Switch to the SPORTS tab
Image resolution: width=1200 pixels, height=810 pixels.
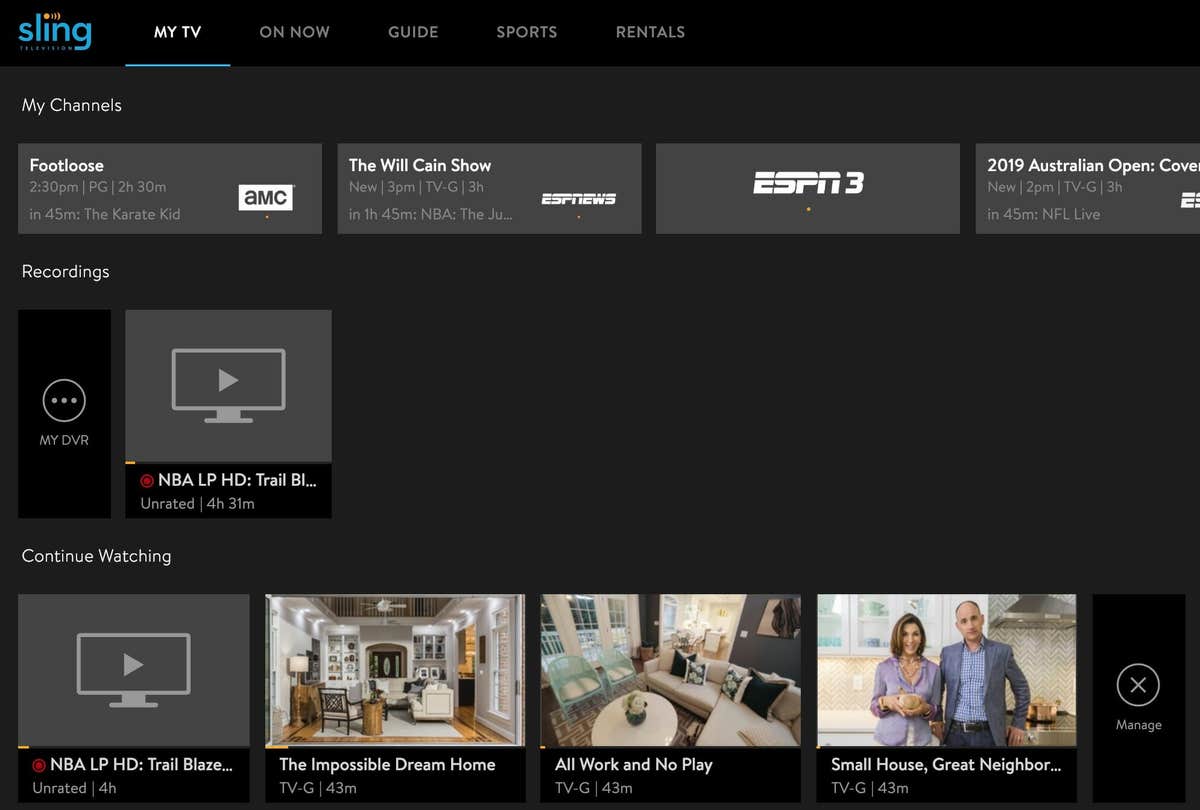(527, 31)
